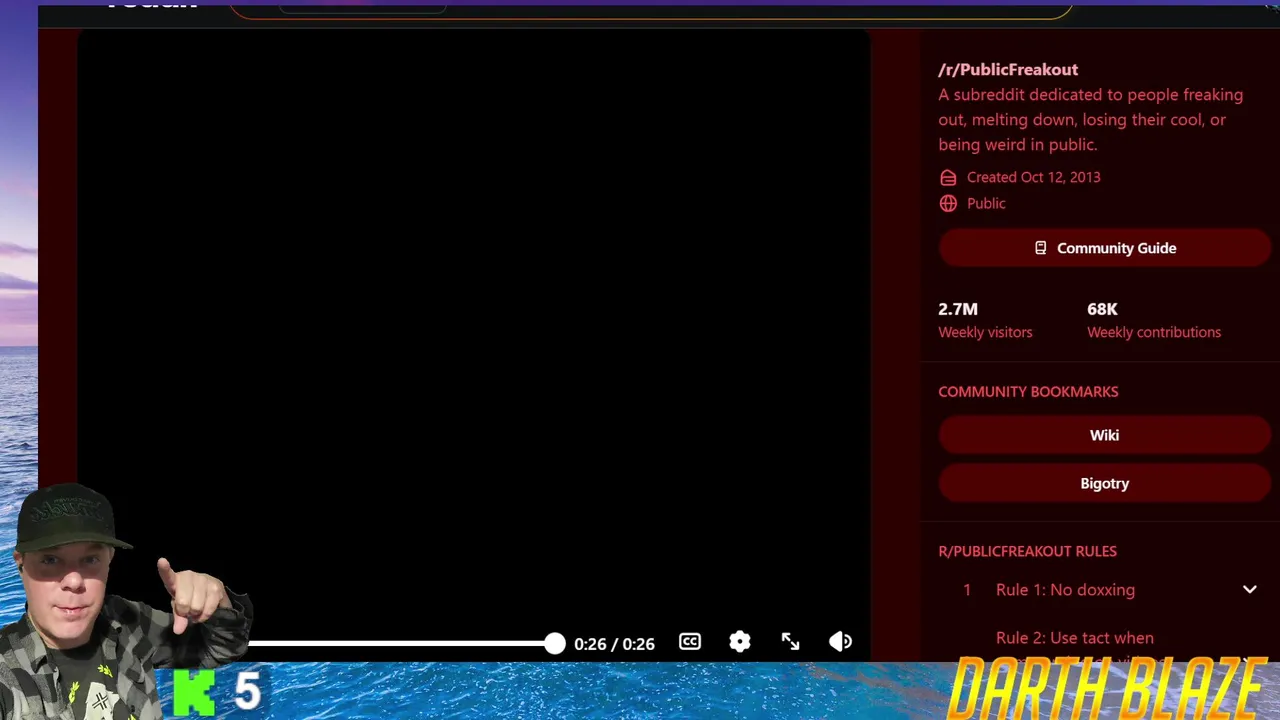Click the /r/PublicFreakout community title
This screenshot has height=720, width=1280.
[1008, 69]
